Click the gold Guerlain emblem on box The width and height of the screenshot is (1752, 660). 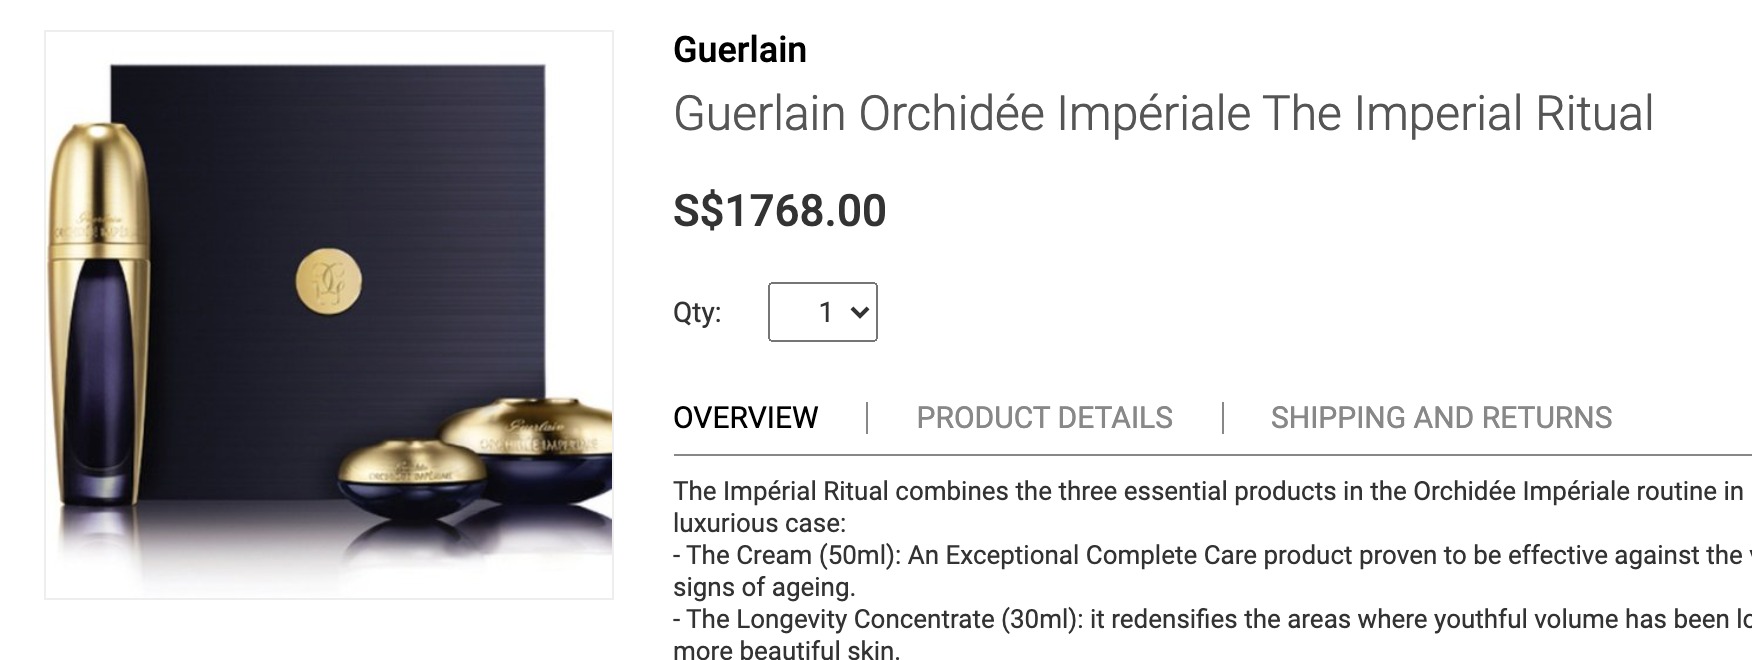pos(328,282)
